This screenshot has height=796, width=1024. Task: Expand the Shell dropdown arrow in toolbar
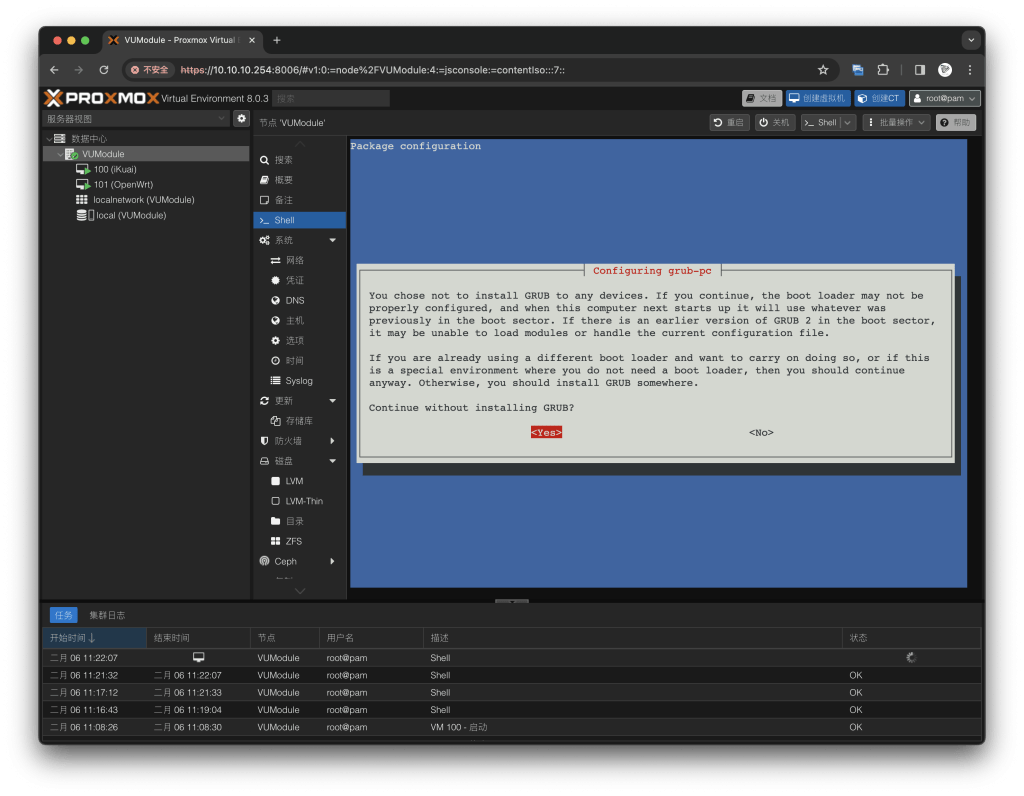(848, 122)
